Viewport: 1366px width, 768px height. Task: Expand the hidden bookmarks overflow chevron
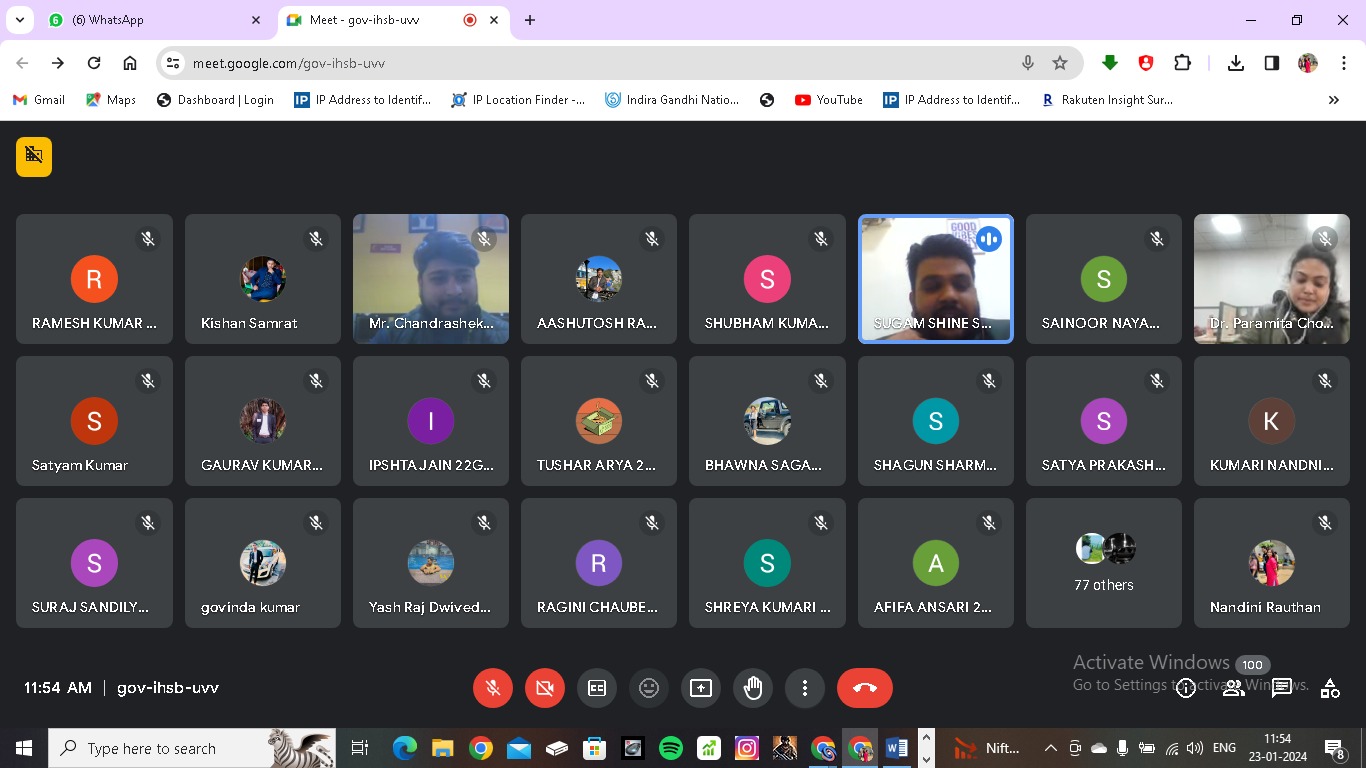click(1333, 100)
